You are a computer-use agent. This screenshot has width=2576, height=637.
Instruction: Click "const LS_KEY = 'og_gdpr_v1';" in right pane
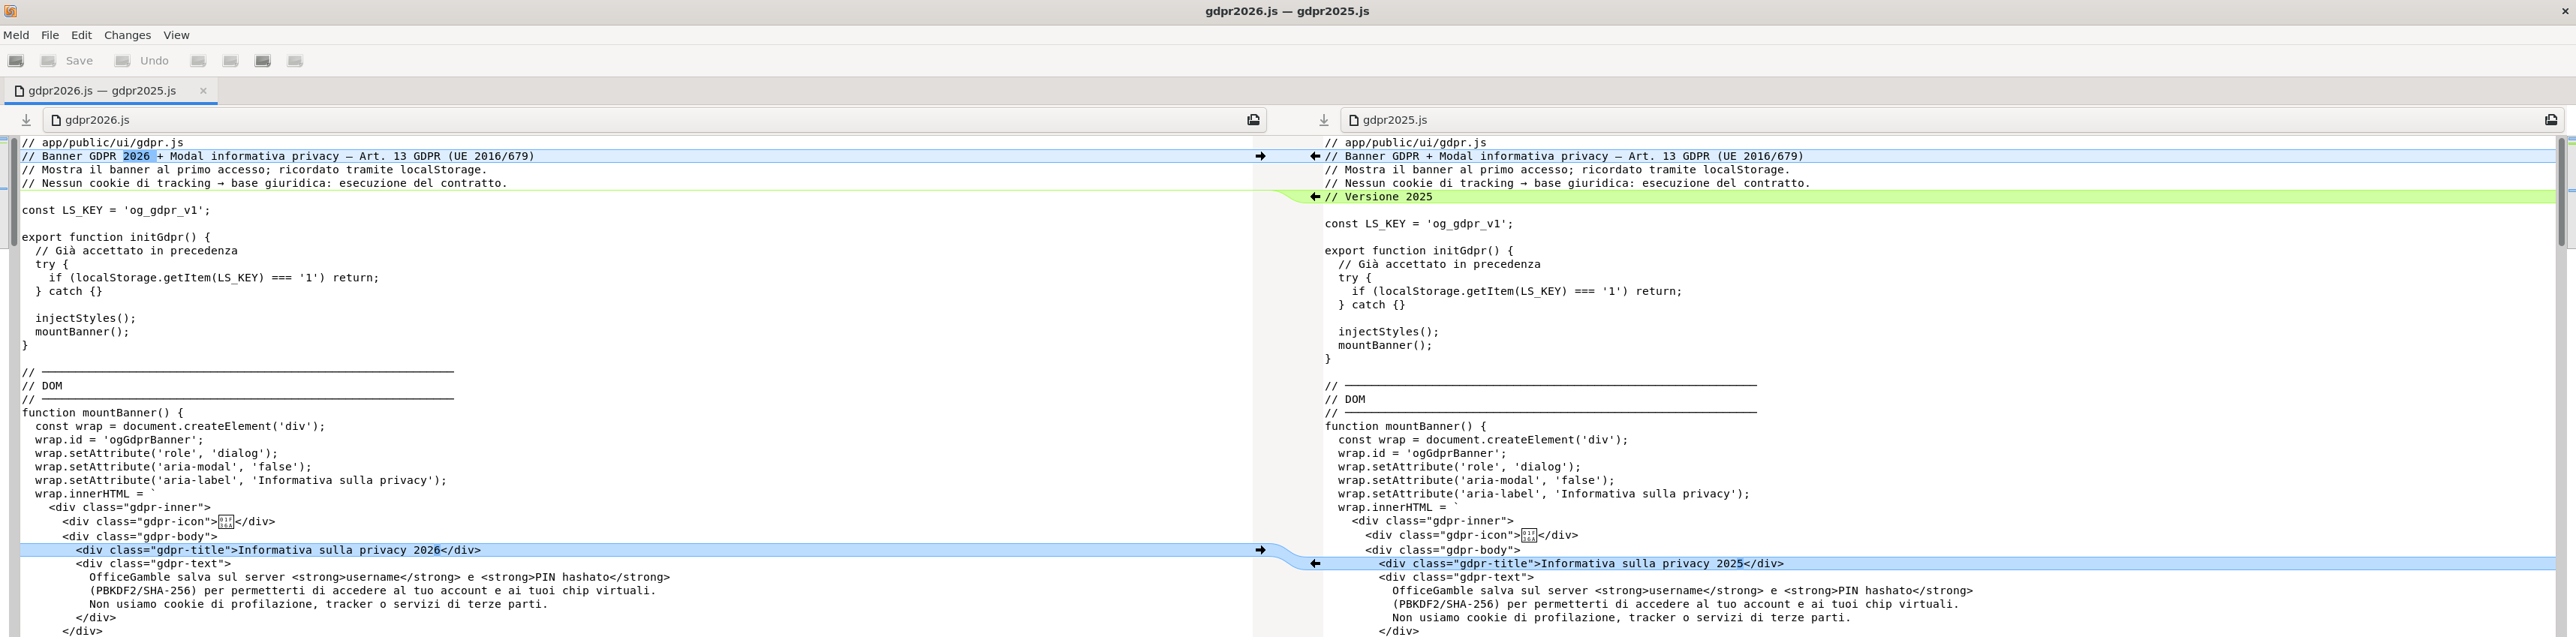pos(1419,224)
